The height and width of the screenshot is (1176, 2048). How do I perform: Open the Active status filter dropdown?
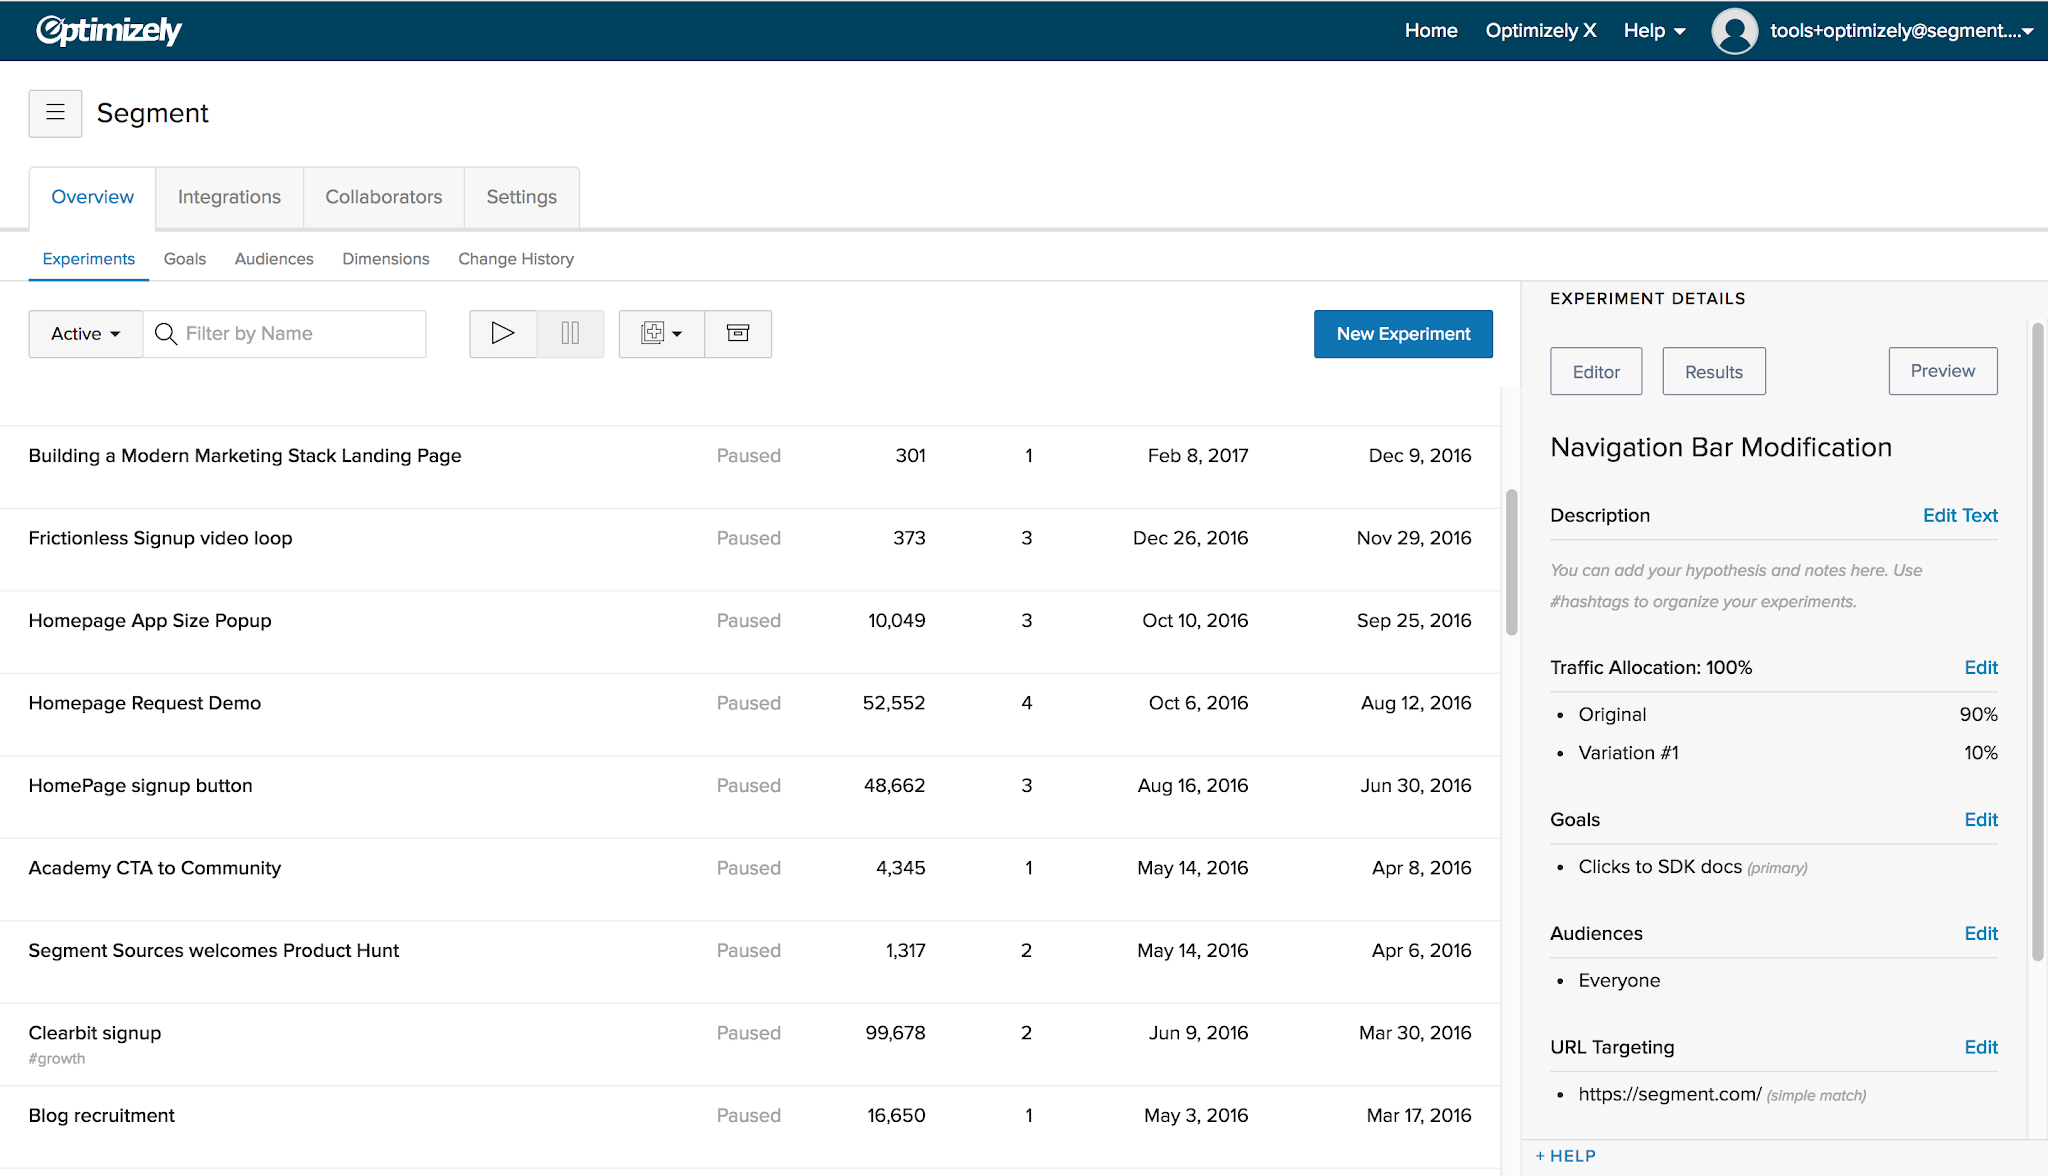[x=85, y=333]
